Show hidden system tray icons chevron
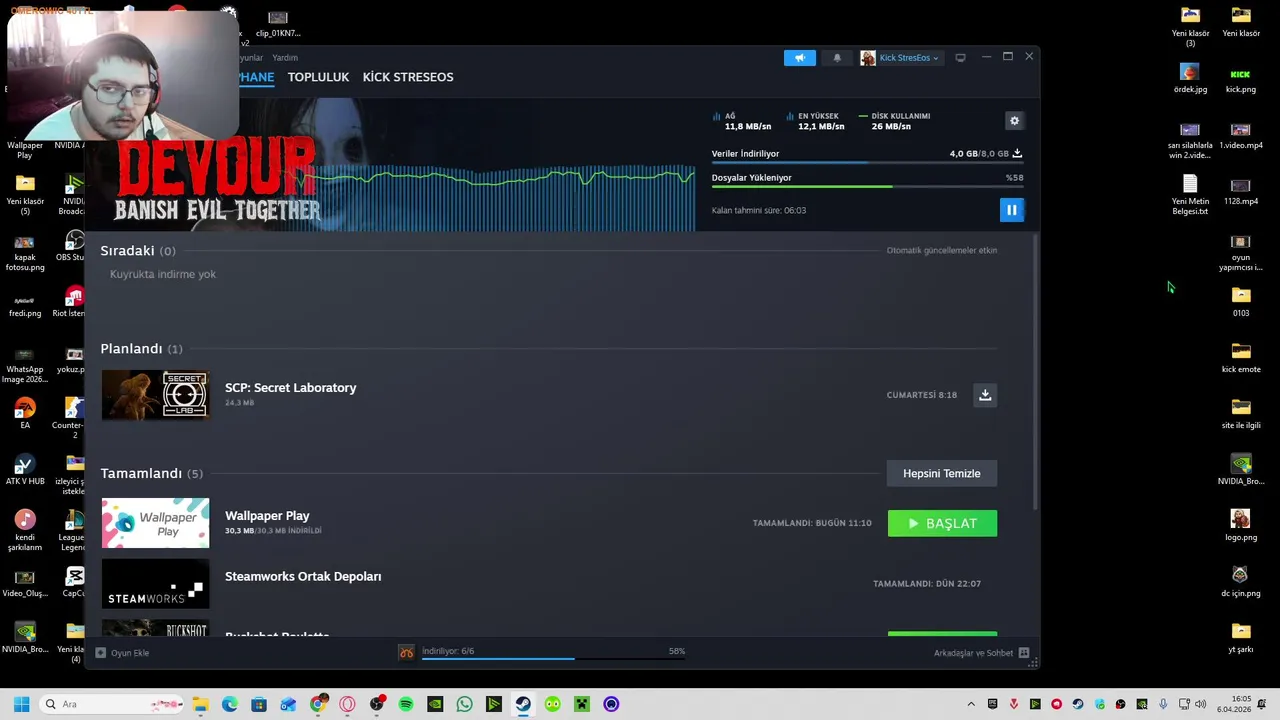1280x720 pixels. coord(970,704)
